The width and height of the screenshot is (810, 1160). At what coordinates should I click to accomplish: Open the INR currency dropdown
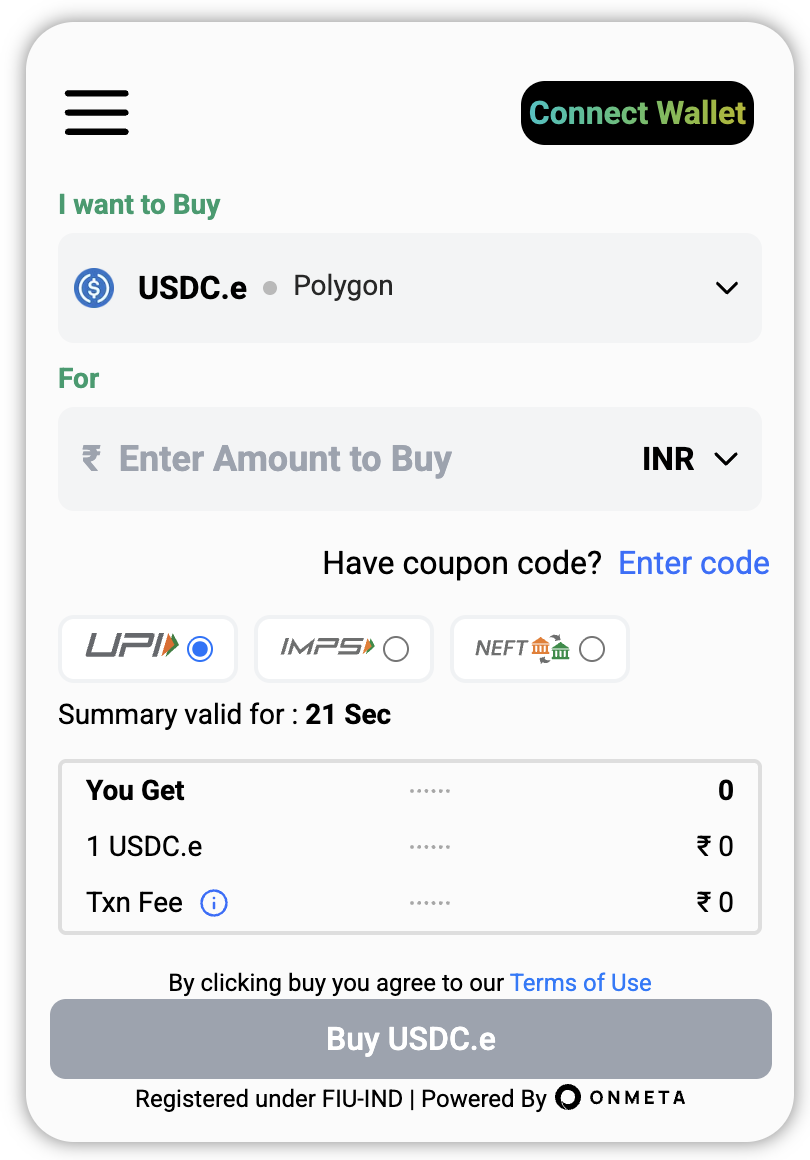pos(668,459)
